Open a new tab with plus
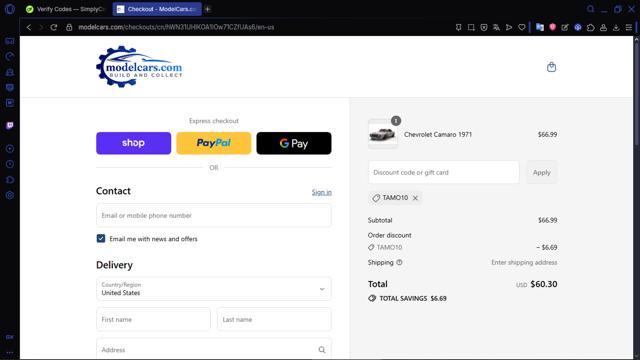640x360 pixels. [208, 9]
